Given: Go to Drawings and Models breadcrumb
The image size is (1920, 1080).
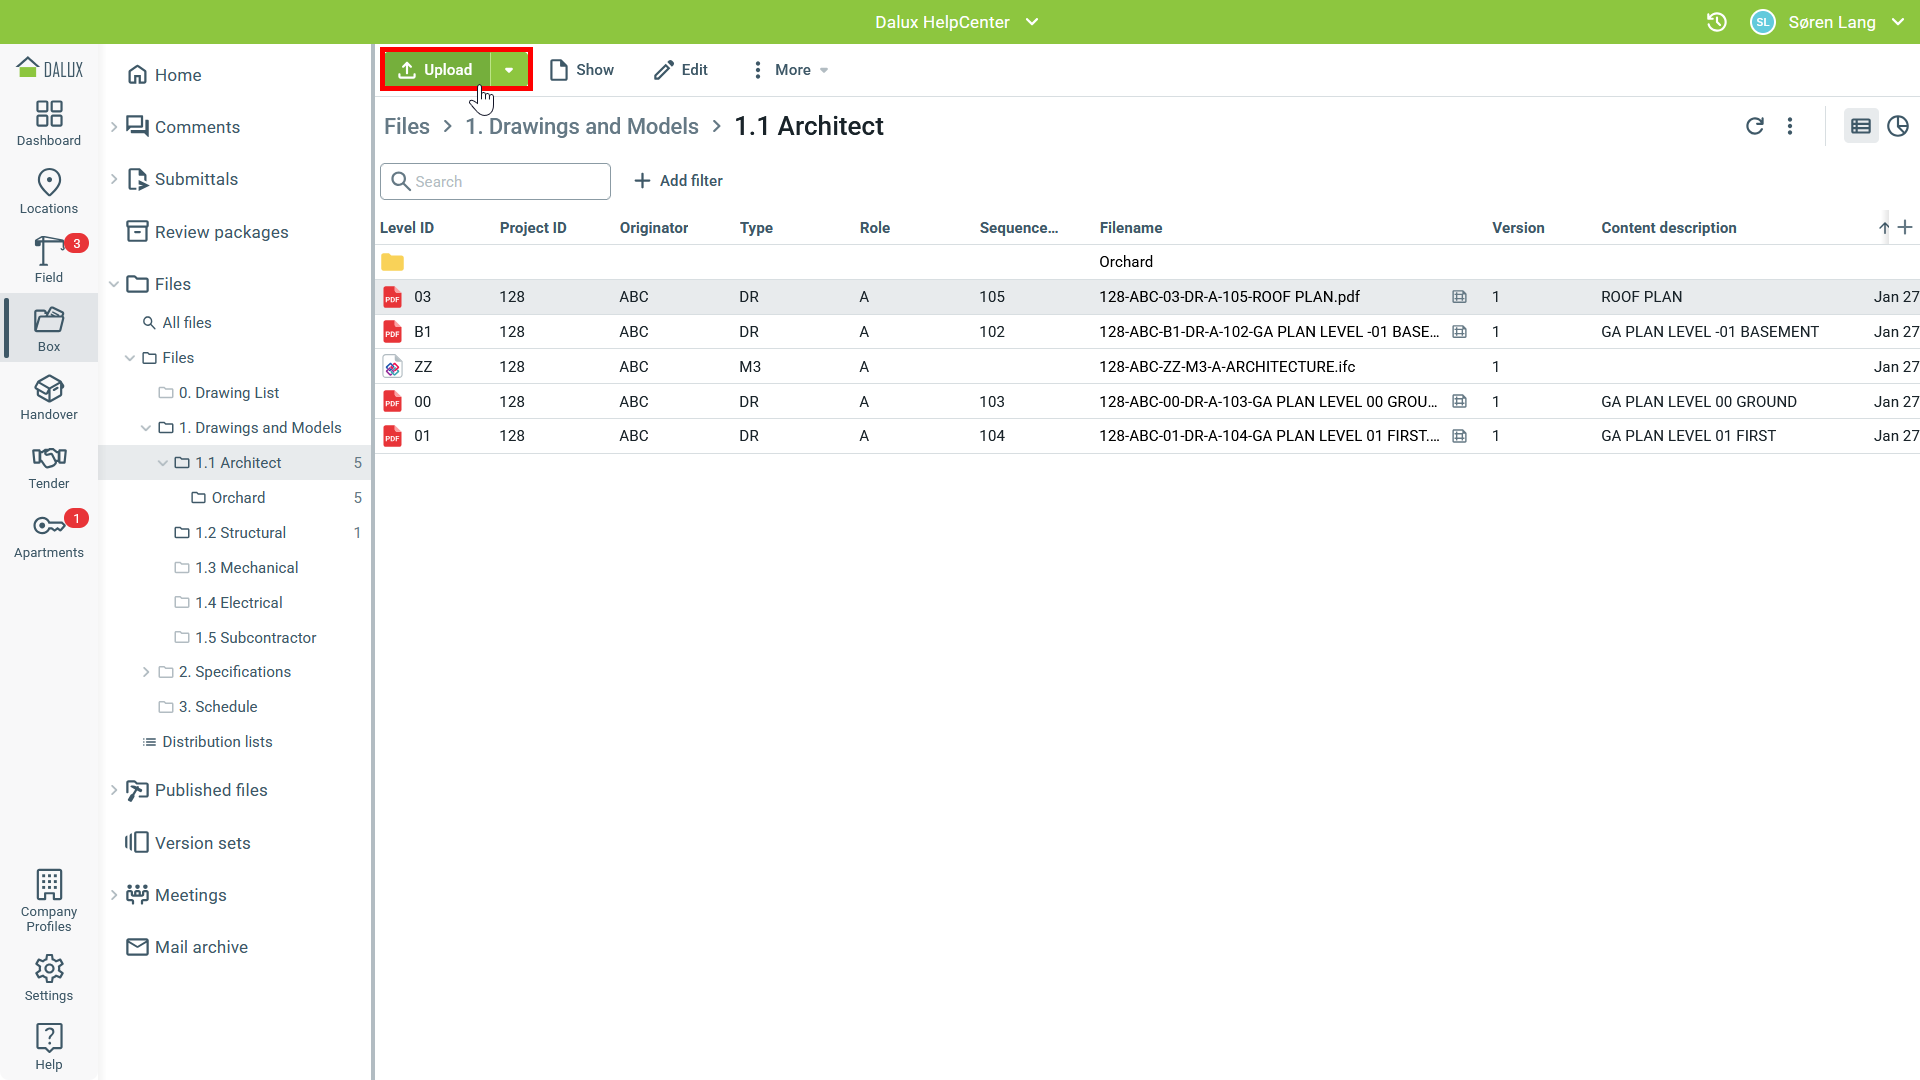Looking at the screenshot, I should 582,126.
